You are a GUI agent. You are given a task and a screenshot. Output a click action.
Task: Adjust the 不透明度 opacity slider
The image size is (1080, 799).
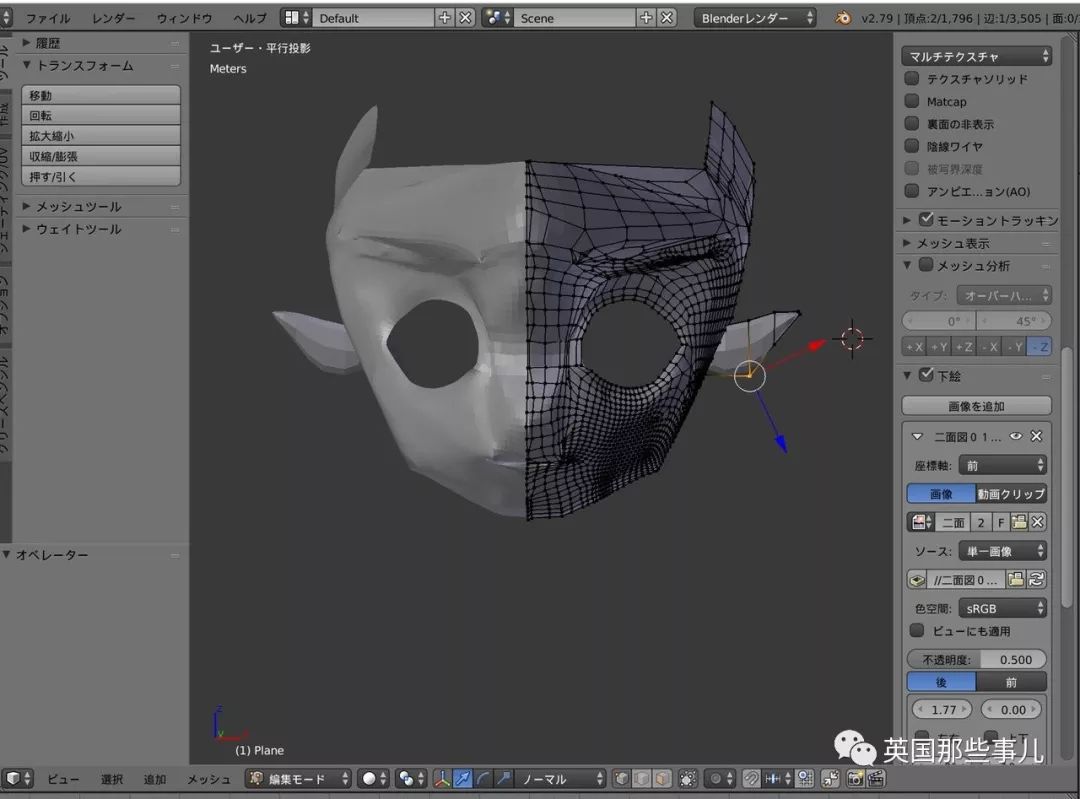[976, 659]
